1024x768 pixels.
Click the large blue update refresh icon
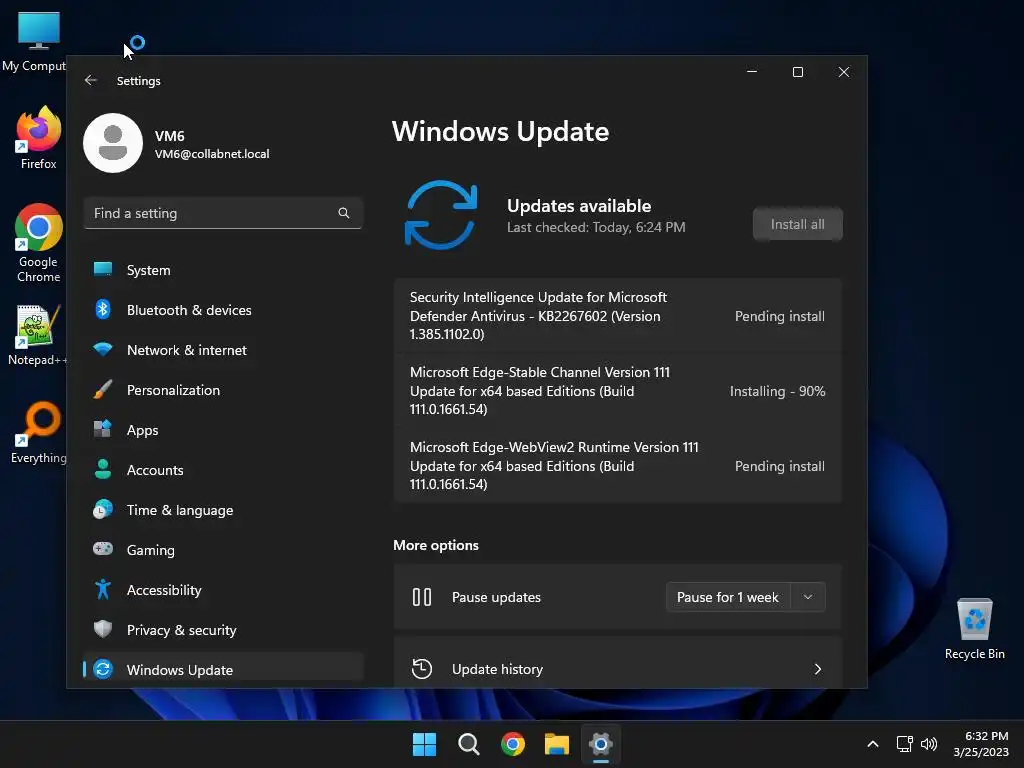point(441,215)
